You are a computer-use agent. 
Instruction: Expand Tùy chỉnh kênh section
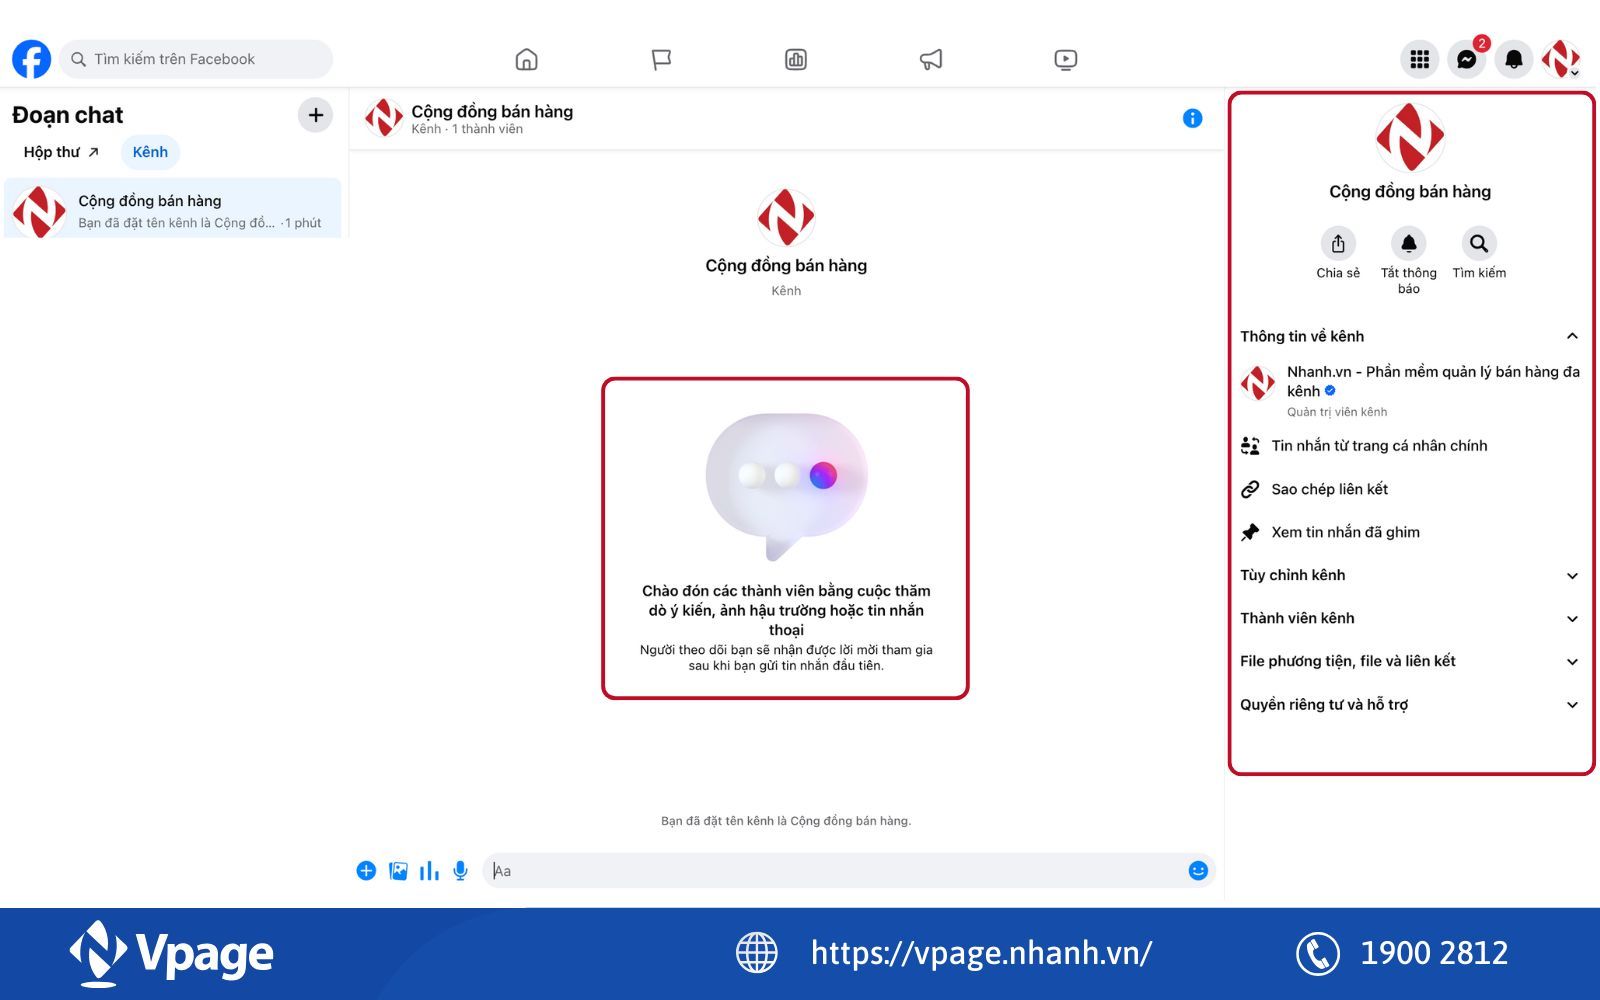pos(1410,575)
